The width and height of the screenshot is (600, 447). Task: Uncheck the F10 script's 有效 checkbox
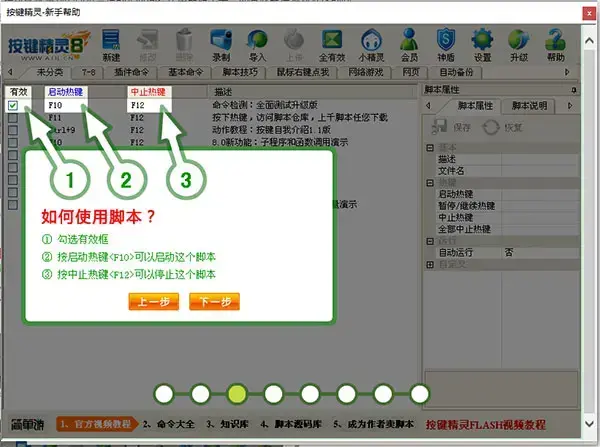pyautogui.click(x=13, y=105)
